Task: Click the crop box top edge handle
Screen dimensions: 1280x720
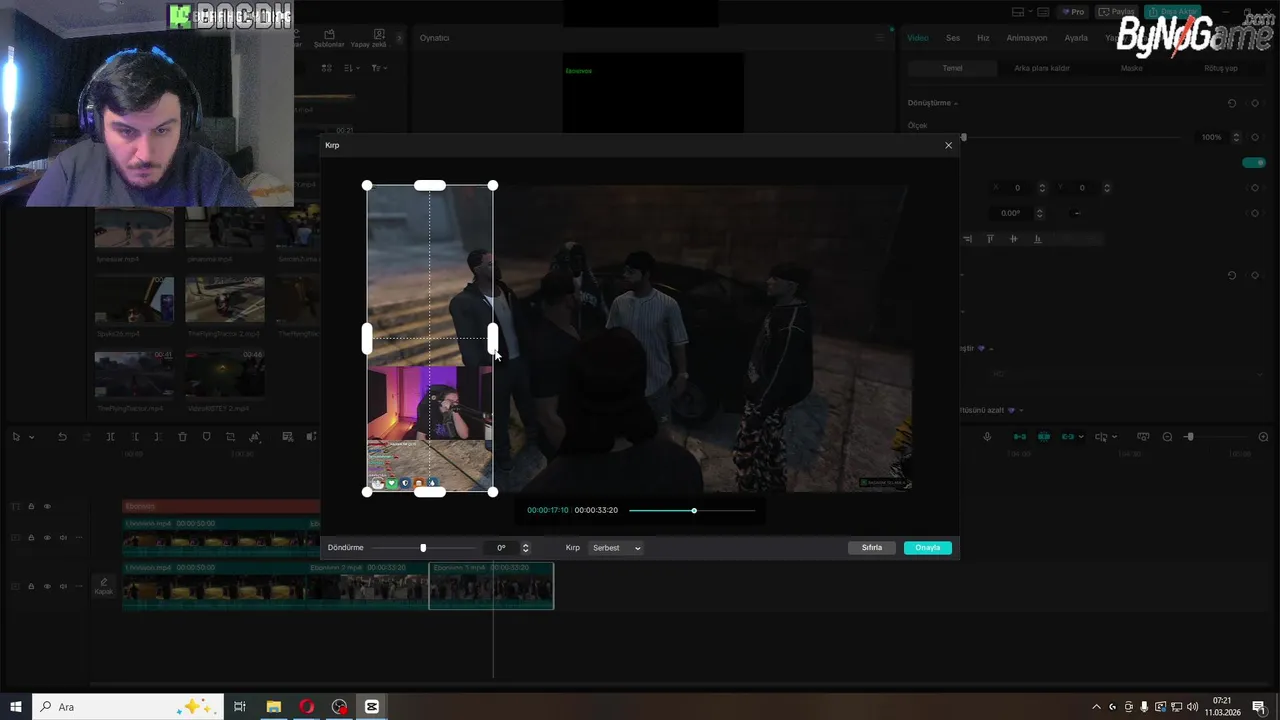Action: (430, 185)
